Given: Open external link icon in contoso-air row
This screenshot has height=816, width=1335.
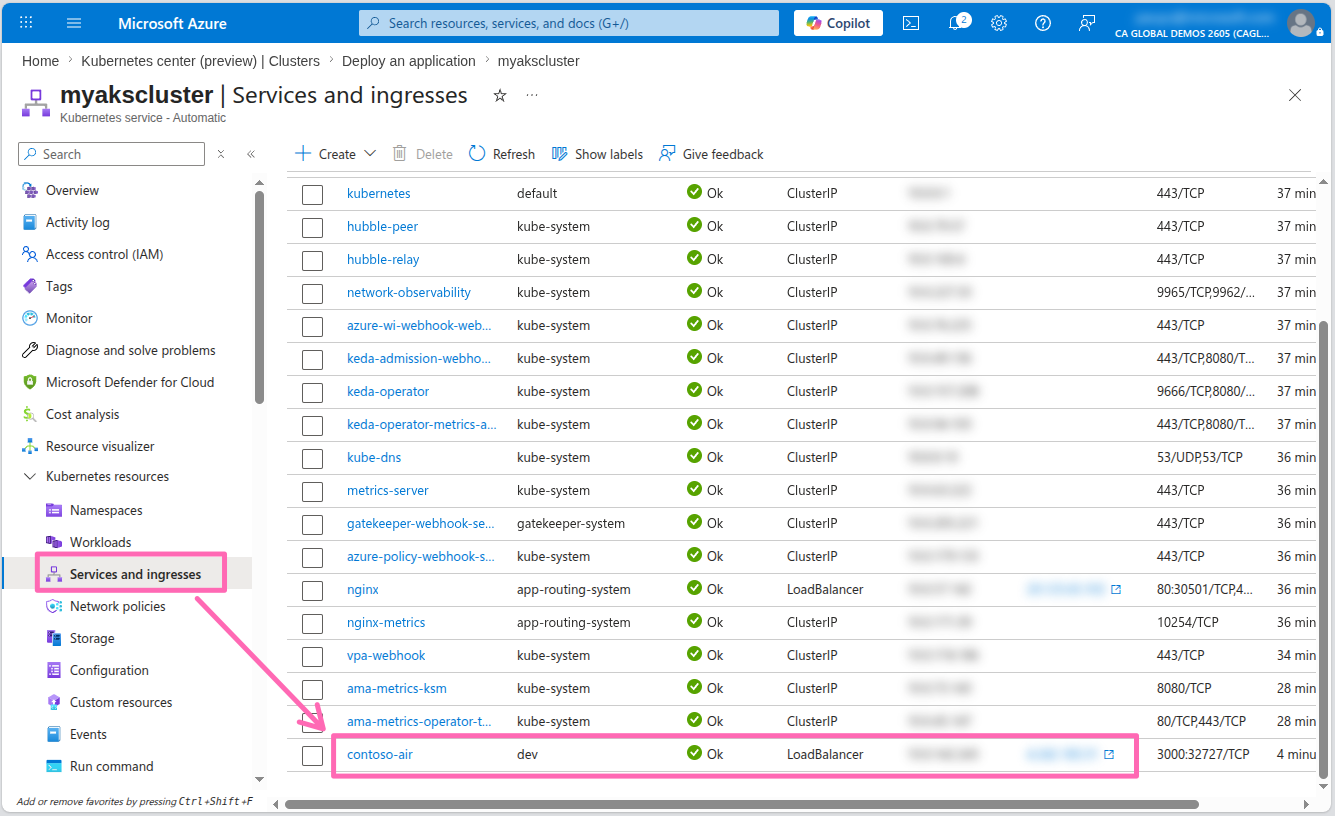Looking at the screenshot, I should 1109,755.
